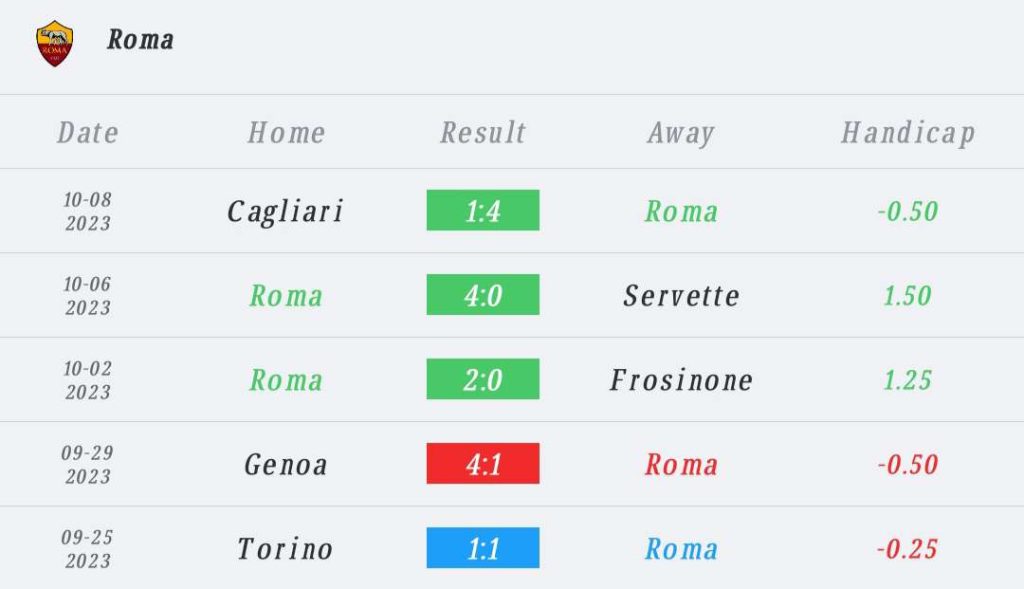Select the red -0.25 handicap value
1024x589 pixels.
[x=907, y=549]
